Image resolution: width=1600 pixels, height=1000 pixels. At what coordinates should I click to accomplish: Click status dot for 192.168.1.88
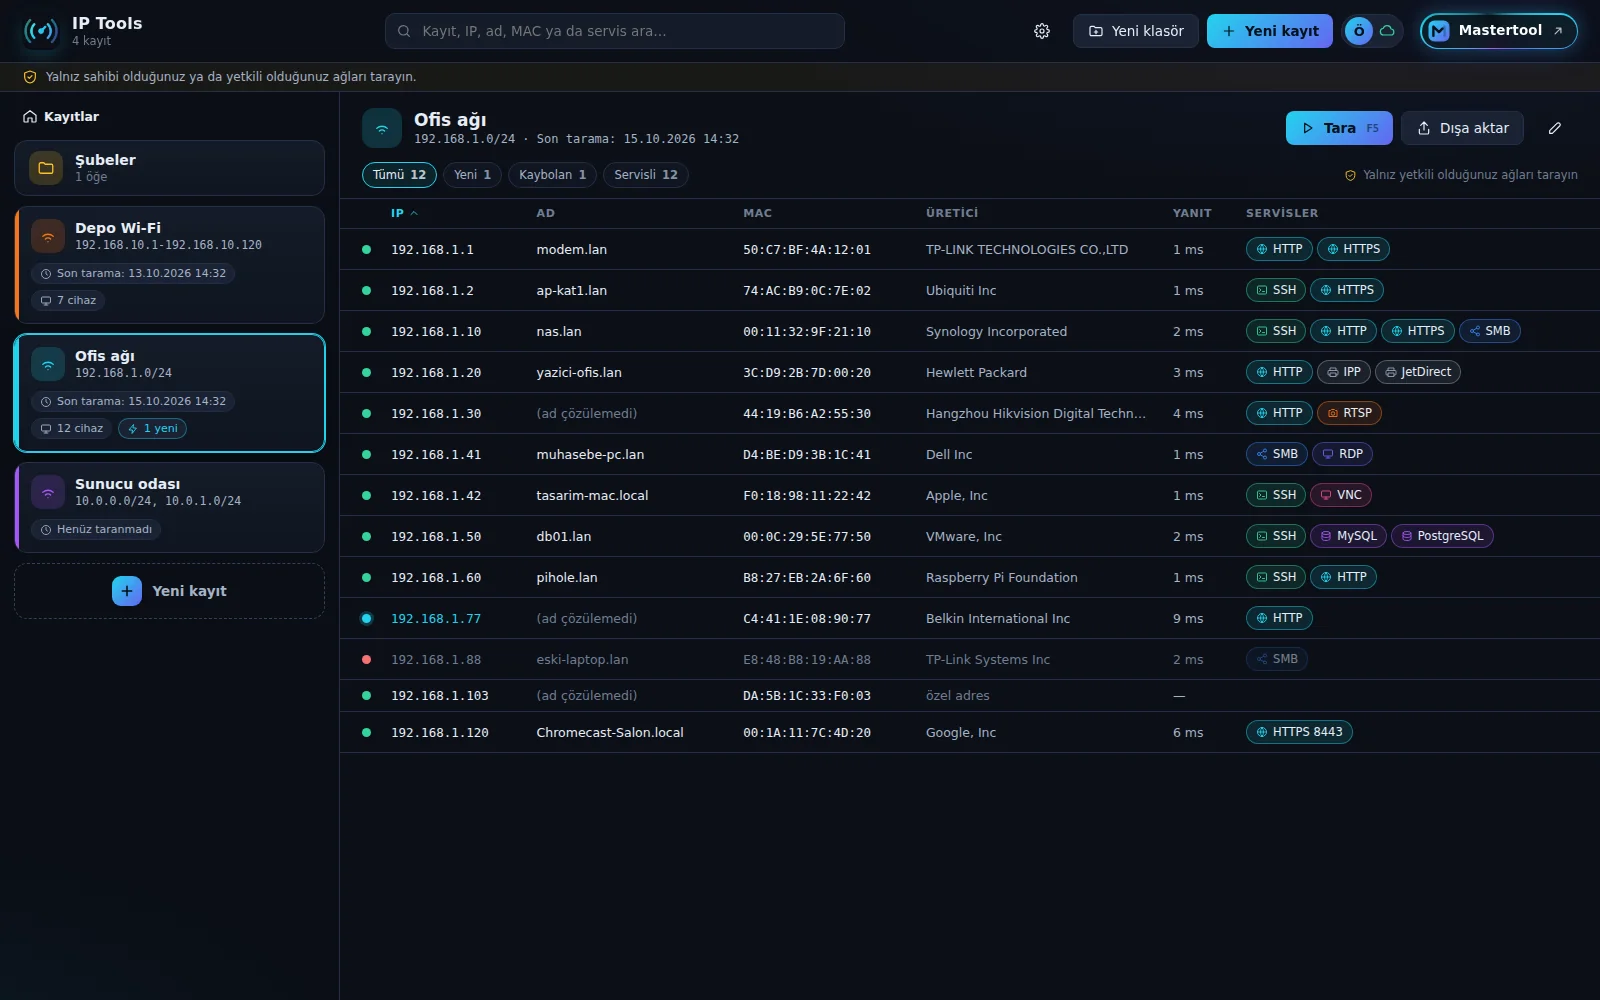coord(367,660)
